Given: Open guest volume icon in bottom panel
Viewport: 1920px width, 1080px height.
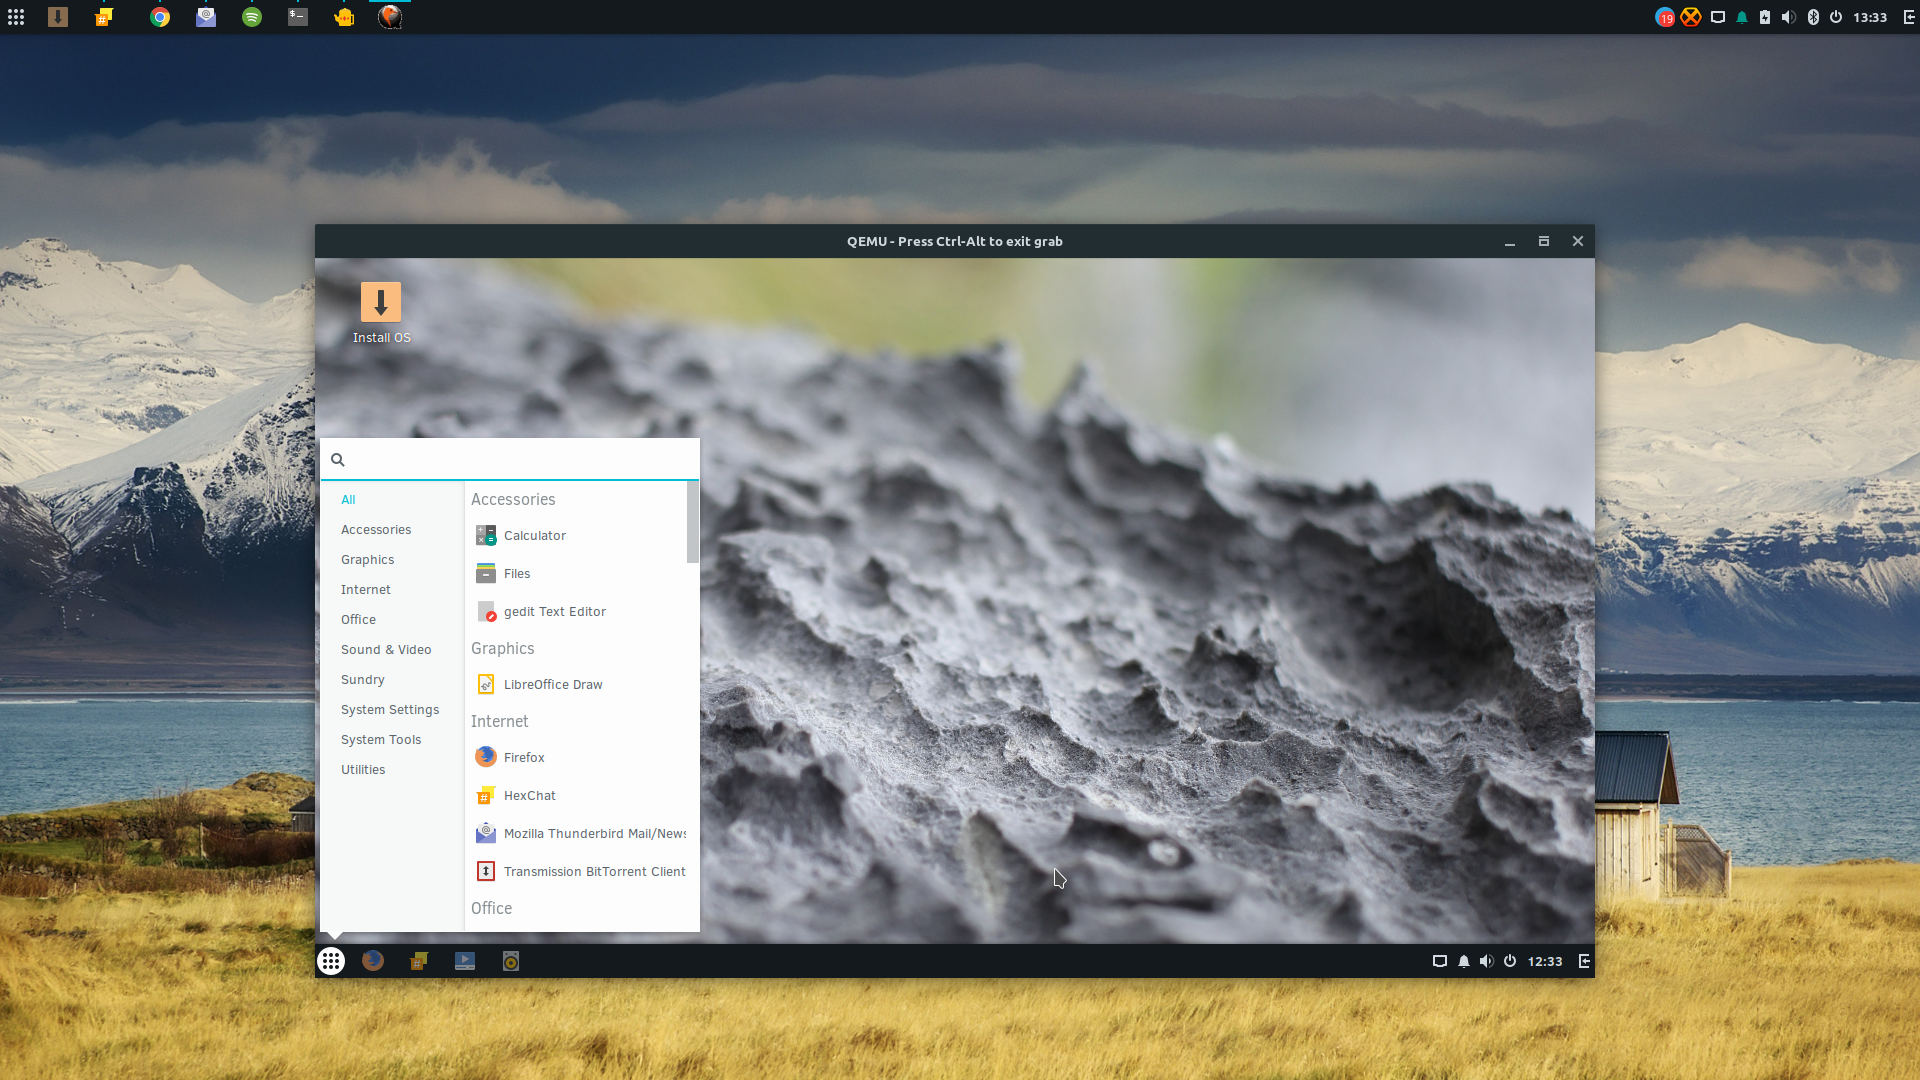Looking at the screenshot, I should (x=1487, y=961).
